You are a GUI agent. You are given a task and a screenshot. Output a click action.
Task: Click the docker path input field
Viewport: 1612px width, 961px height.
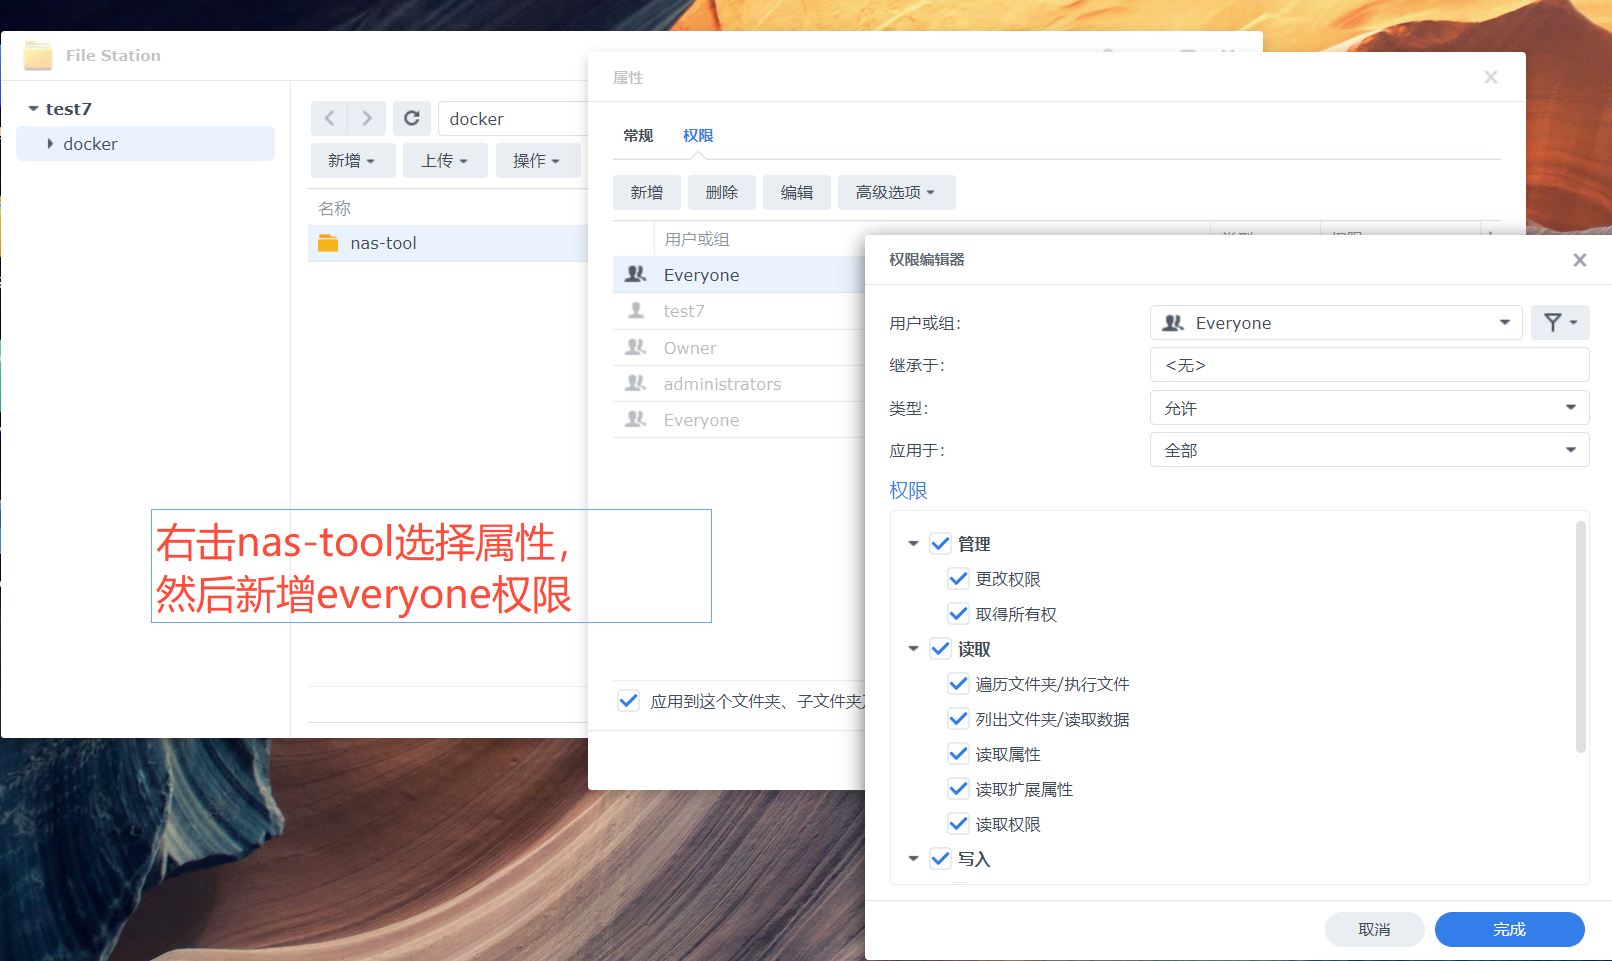coord(513,118)
